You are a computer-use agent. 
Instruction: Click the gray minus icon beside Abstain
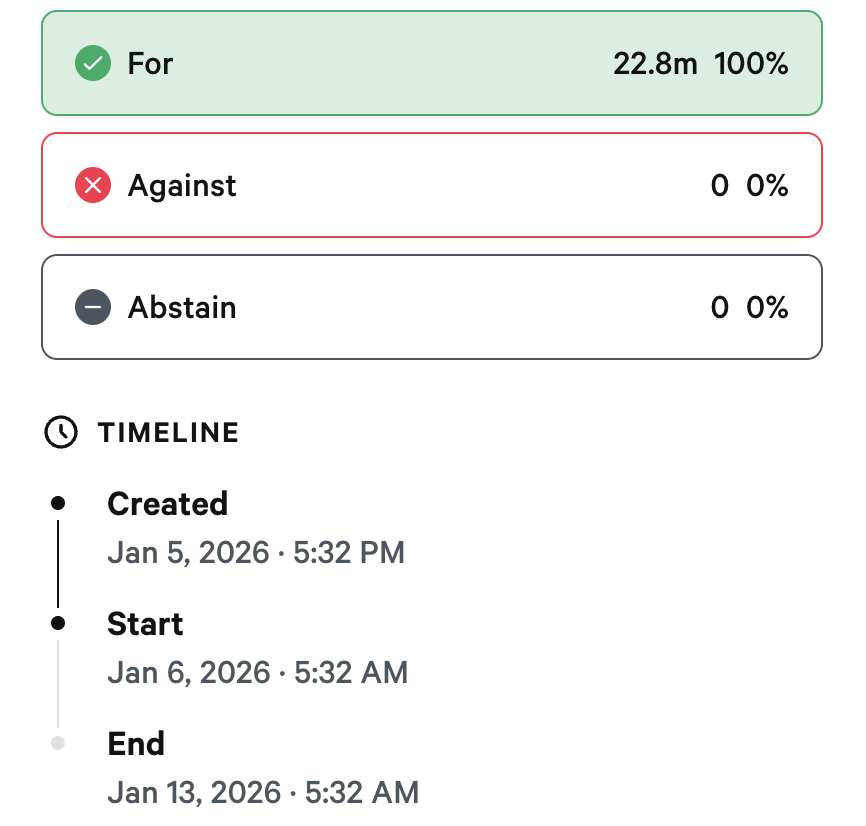pyautogui.click(x=93, y=307)
